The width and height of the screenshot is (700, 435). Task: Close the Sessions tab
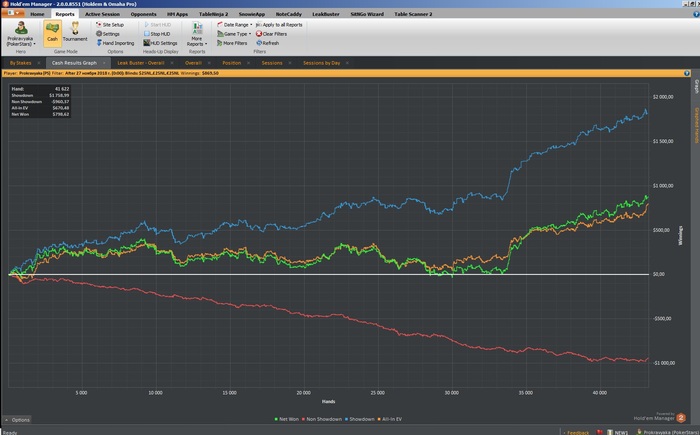[x=290, y=63]
